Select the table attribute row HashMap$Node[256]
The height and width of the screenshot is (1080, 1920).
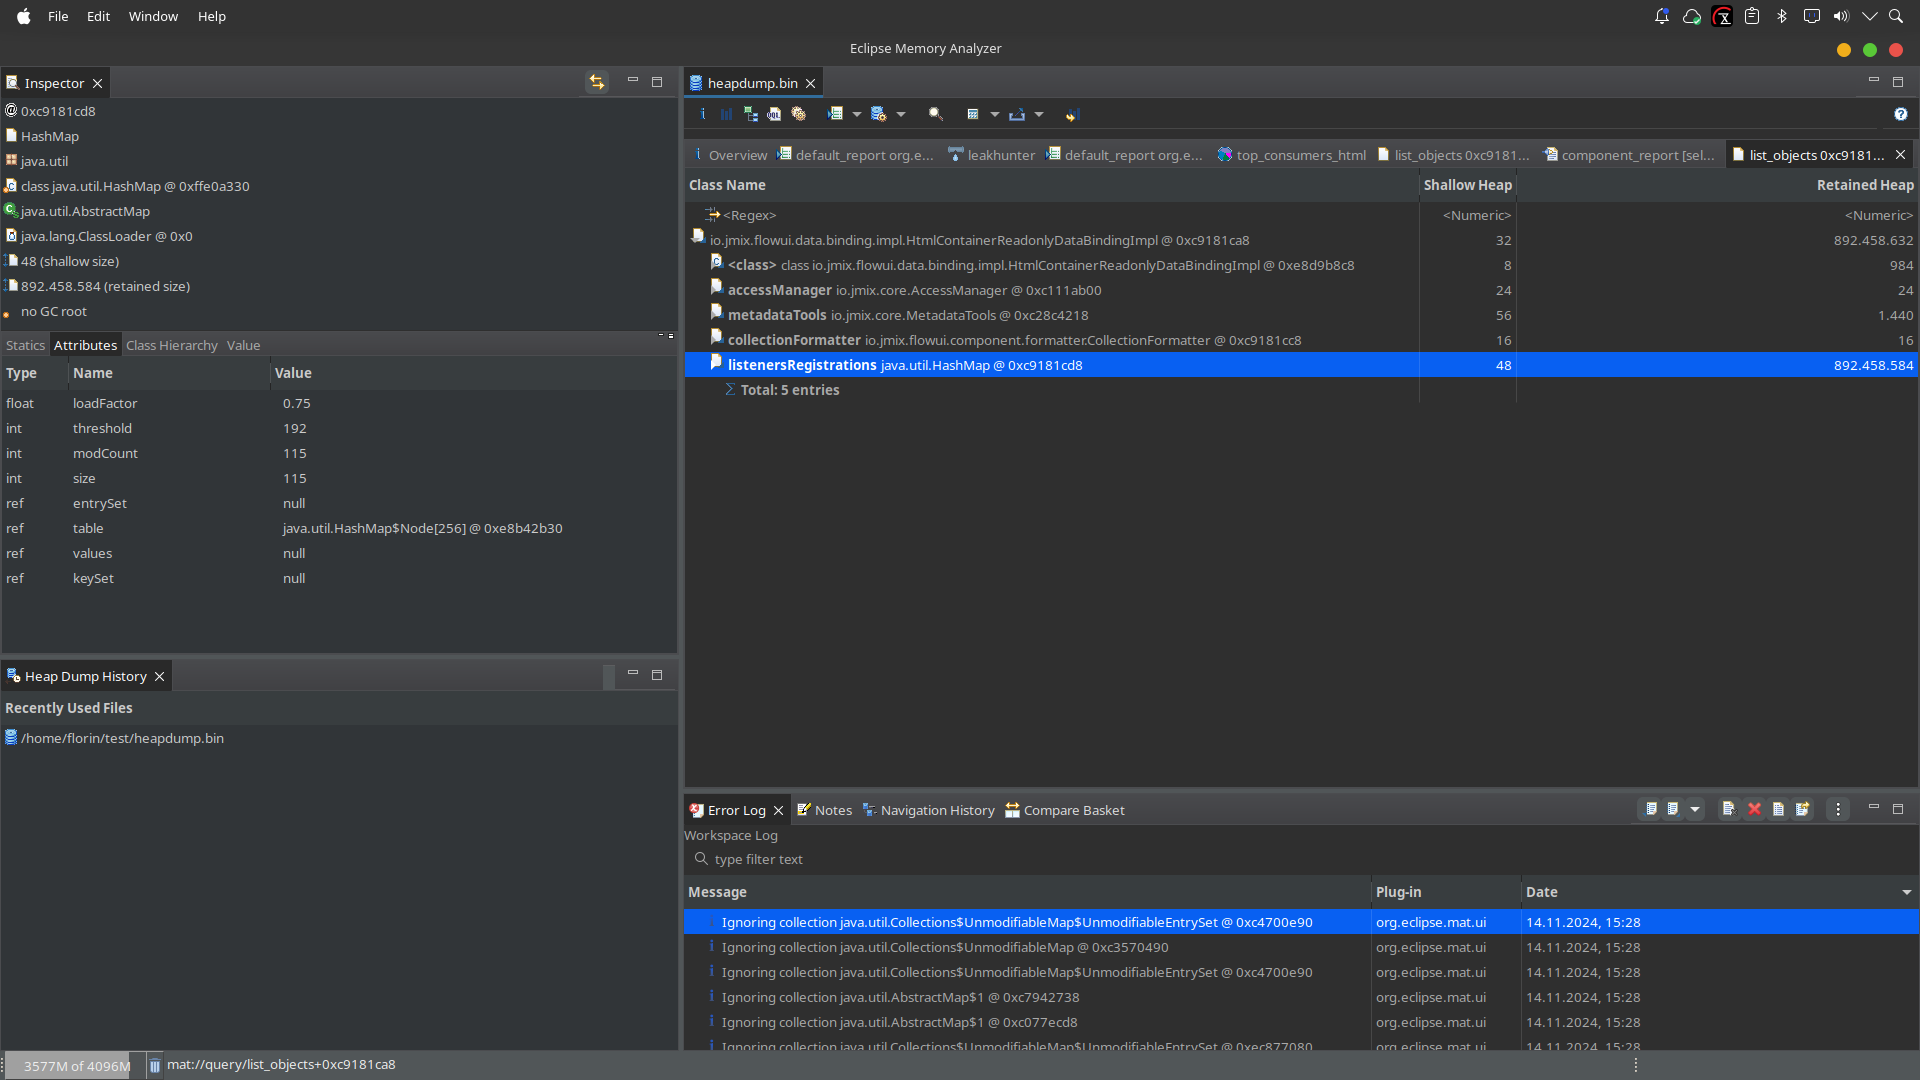pos(339,528)
